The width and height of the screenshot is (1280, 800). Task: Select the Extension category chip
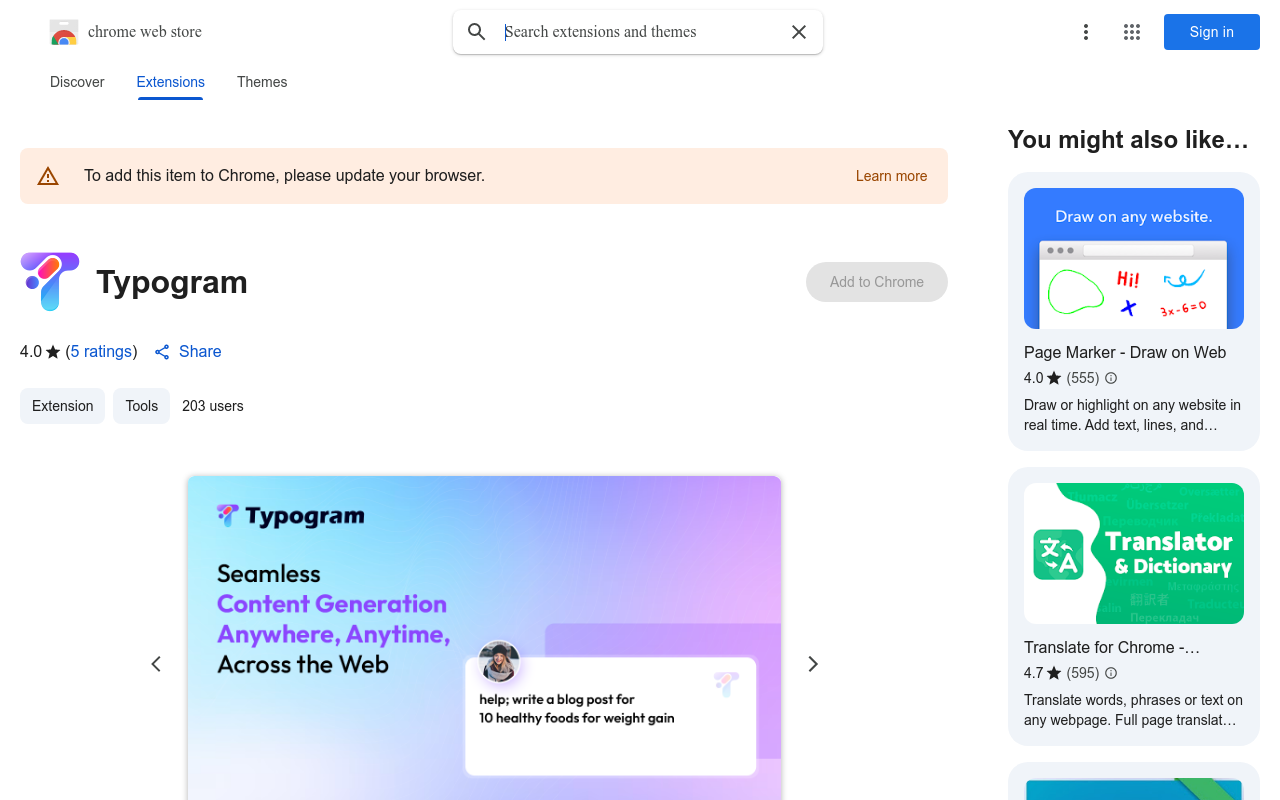pos(62,406)
